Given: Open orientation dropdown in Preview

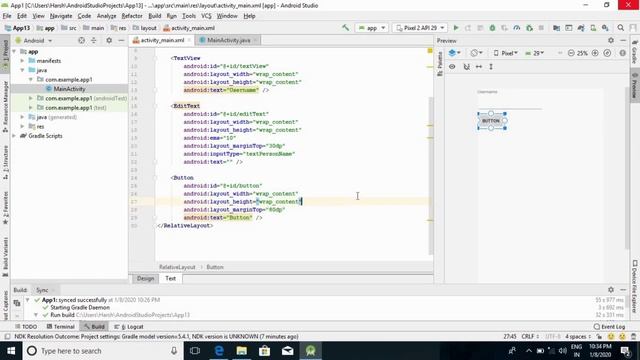Looking at the screenshot, I should click(x=476, y=53).
